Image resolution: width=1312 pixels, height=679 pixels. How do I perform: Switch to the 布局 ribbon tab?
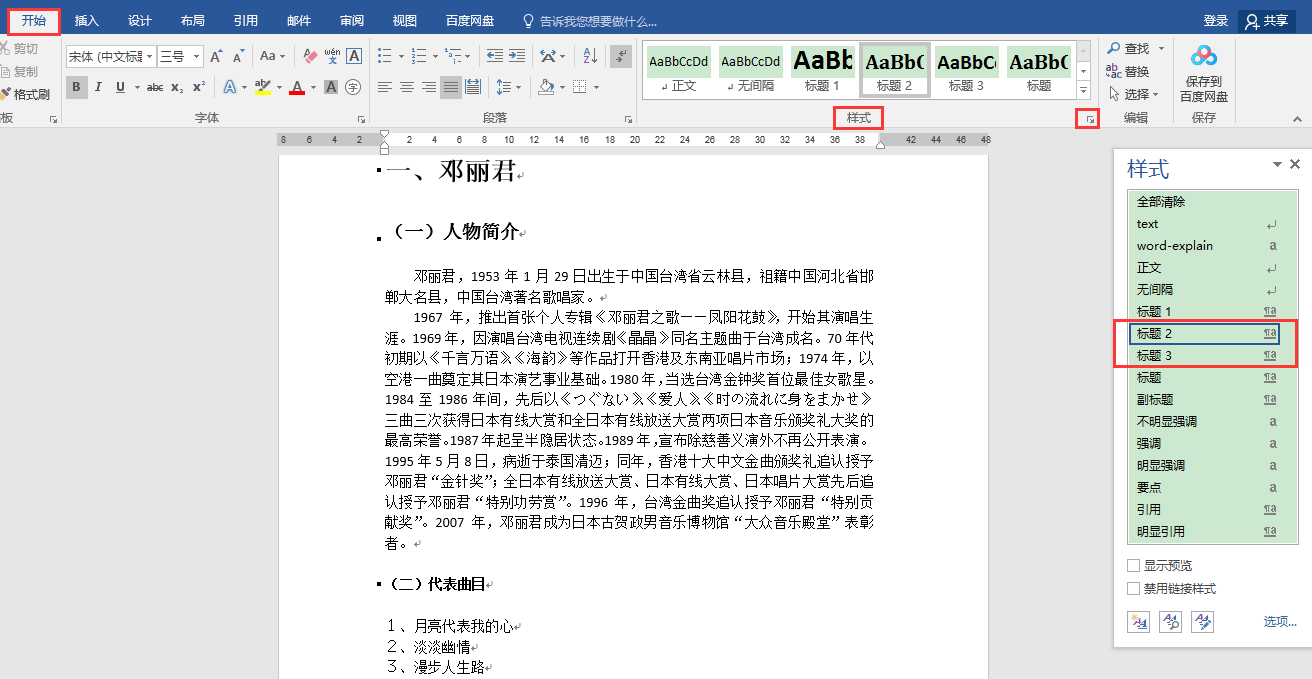(193, 21)
